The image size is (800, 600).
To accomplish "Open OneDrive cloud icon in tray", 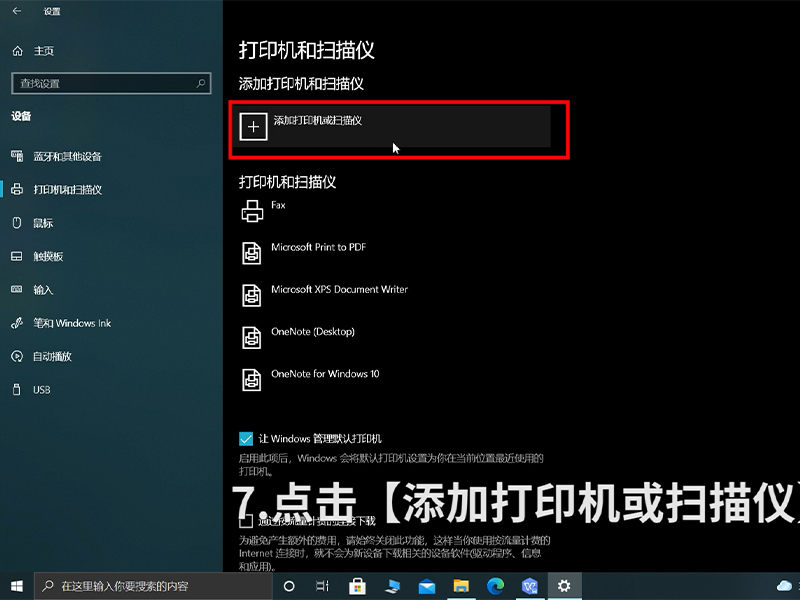I will (x=784, y=587).
